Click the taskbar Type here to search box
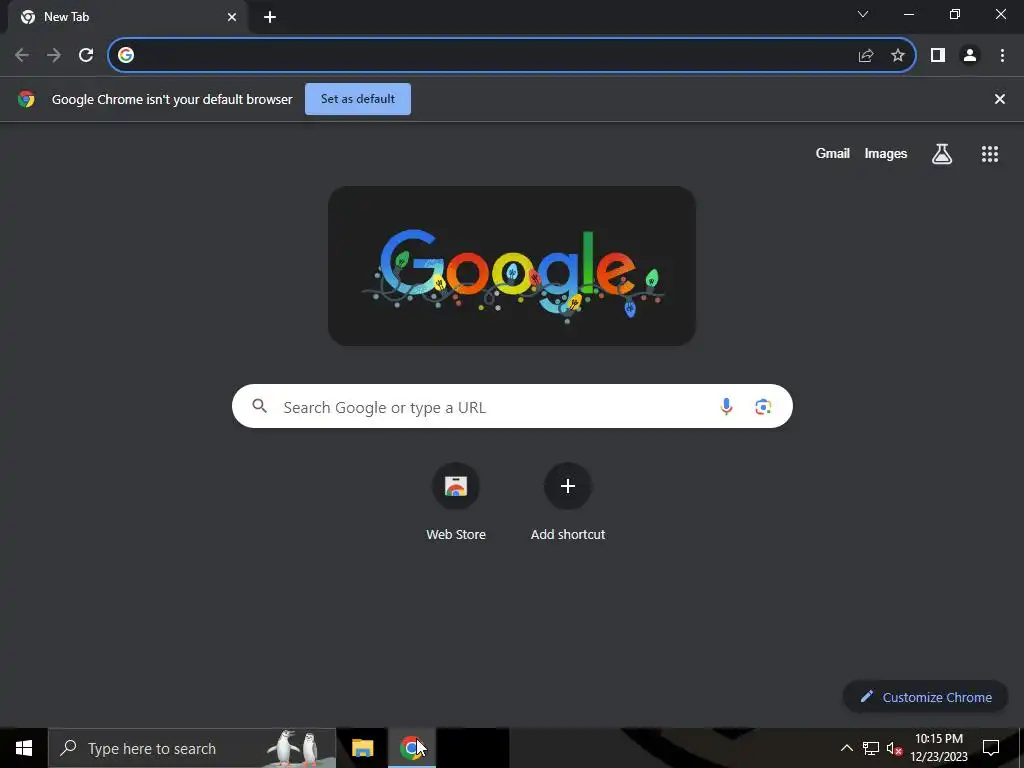 point(192,748)
